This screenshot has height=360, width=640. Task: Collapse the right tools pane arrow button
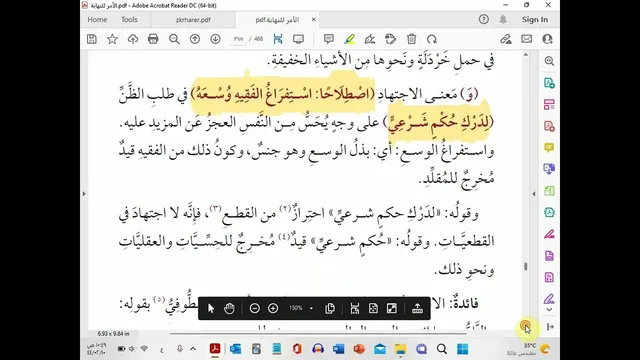550,327
